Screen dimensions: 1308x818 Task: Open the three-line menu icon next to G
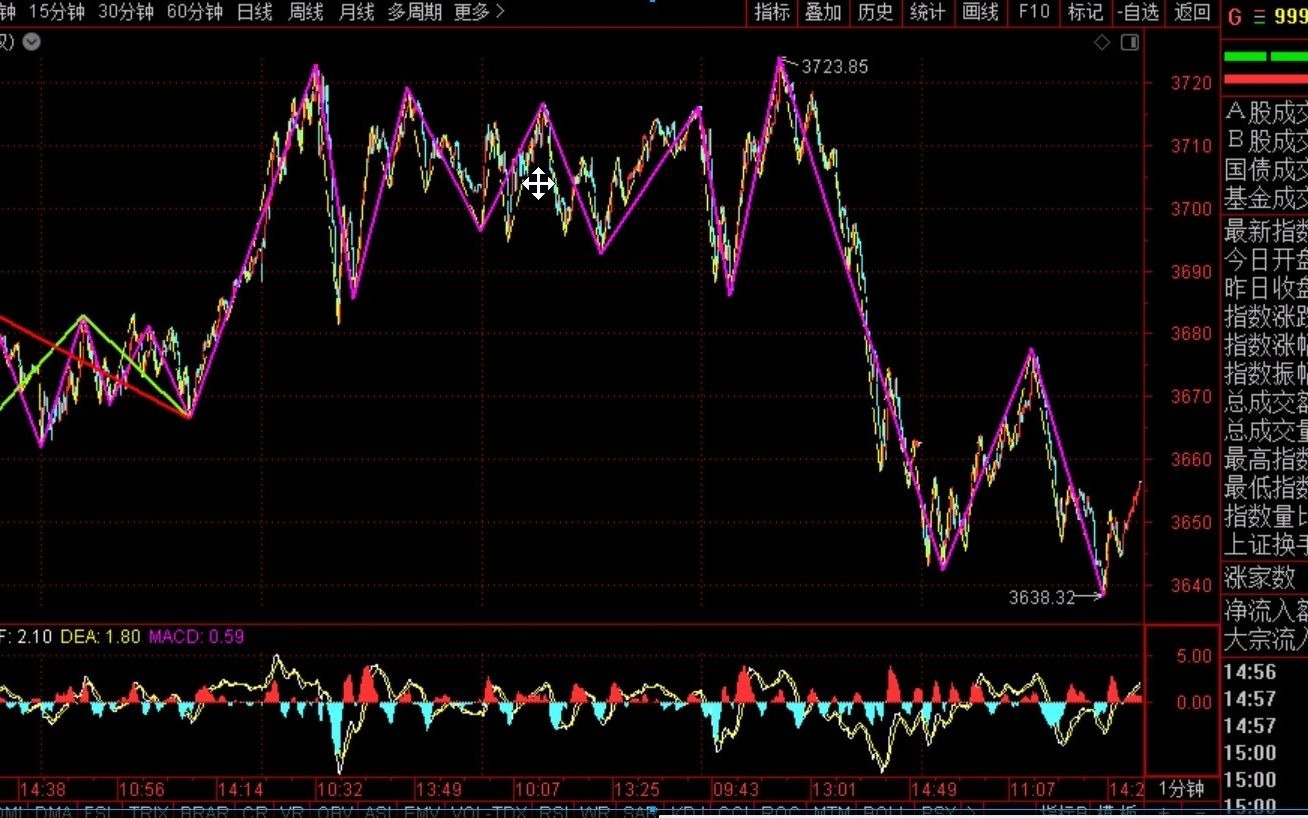[x=1258, y=16]
